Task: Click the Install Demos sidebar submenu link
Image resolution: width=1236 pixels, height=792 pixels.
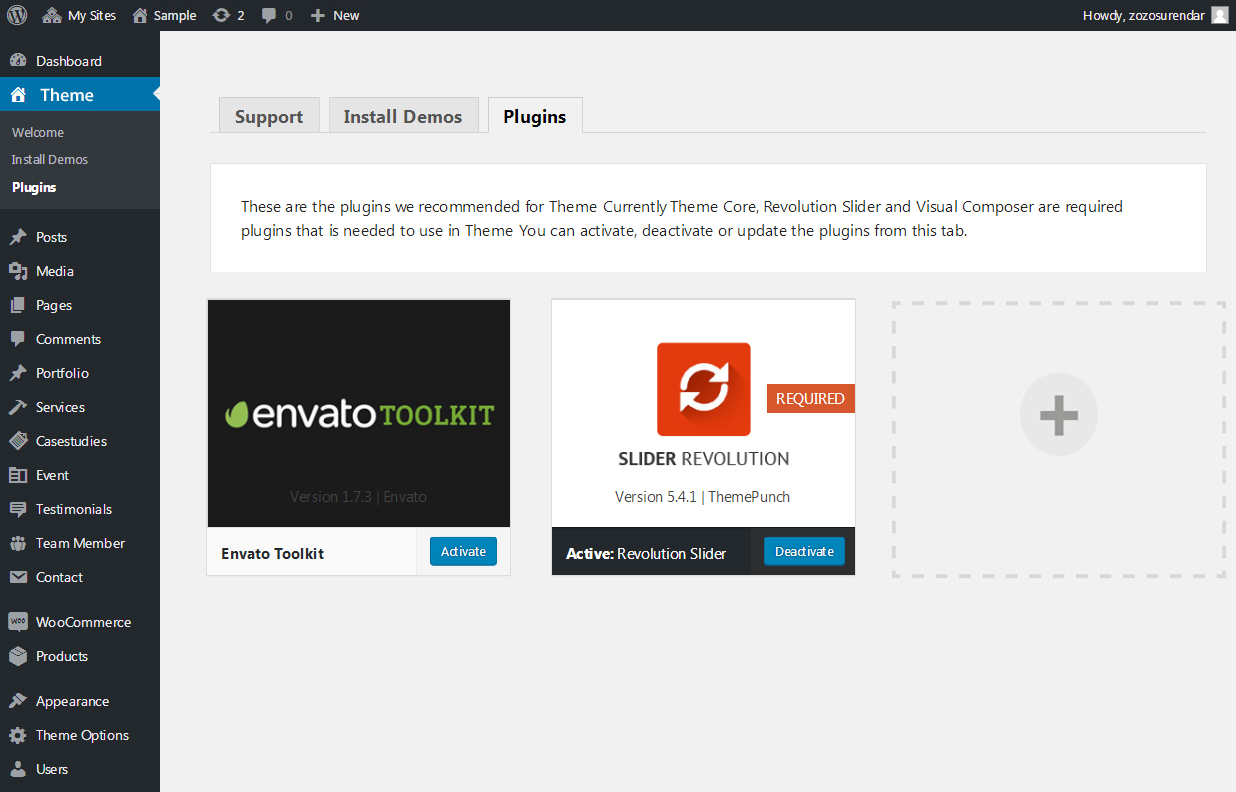Action: [x=50, y=159]
